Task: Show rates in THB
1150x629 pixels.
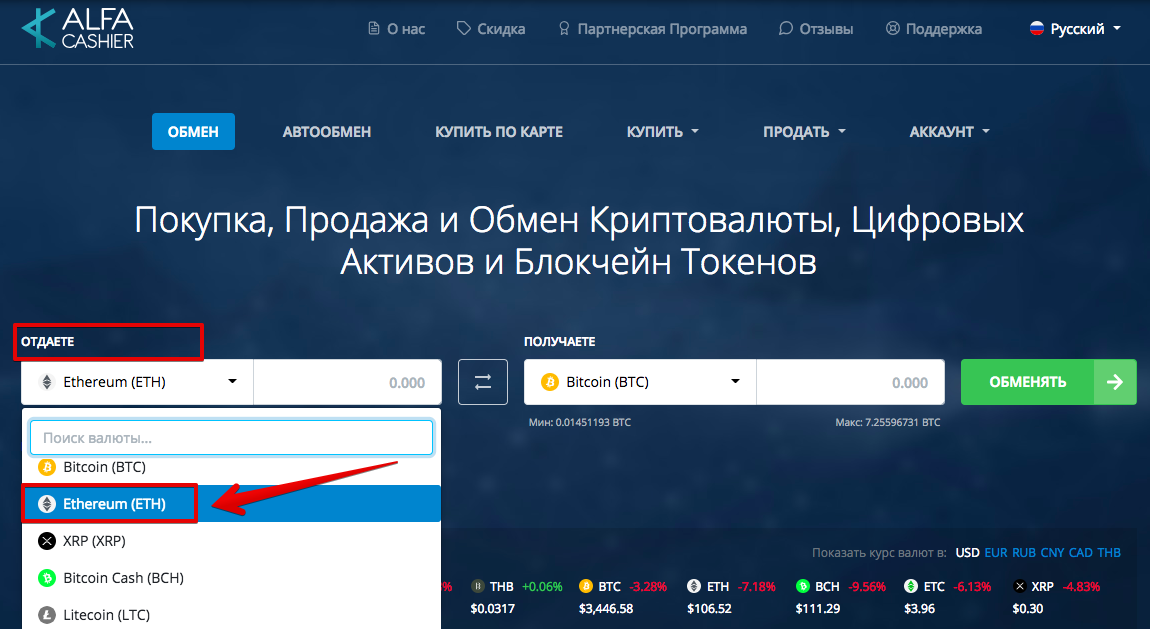Action: tap(1109, 553)
